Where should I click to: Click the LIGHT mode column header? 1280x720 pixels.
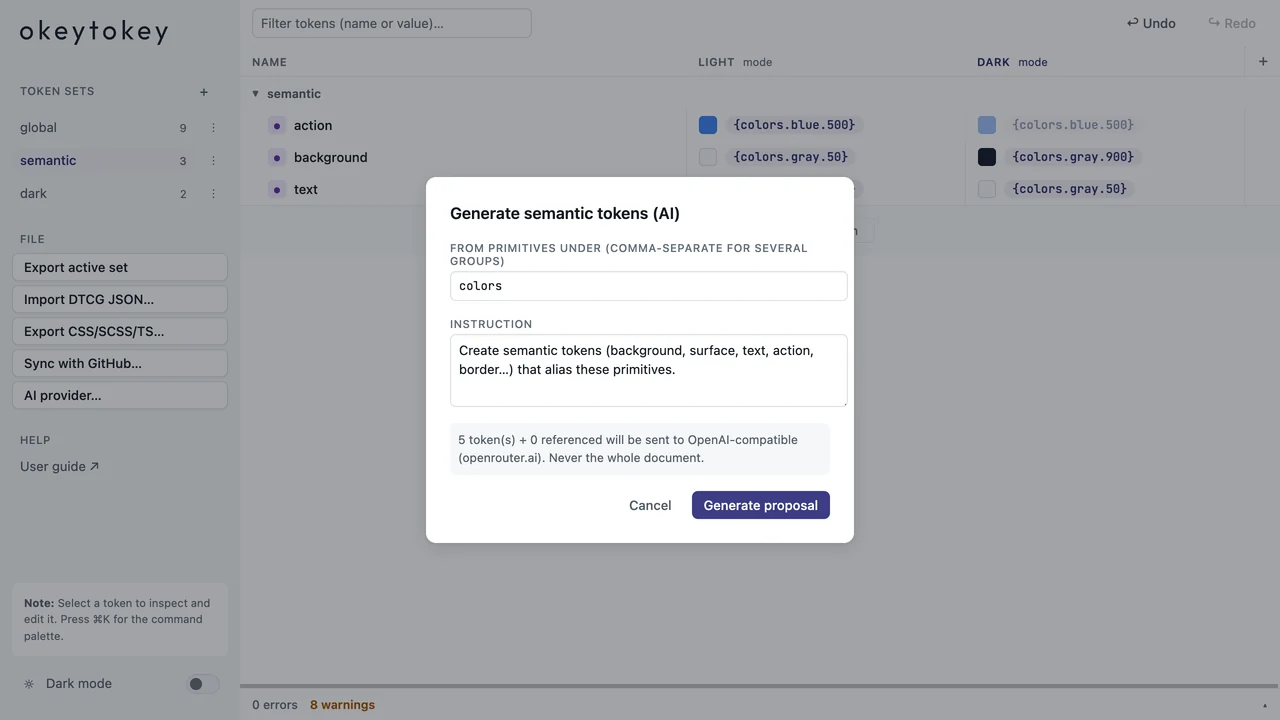point(735,62)
